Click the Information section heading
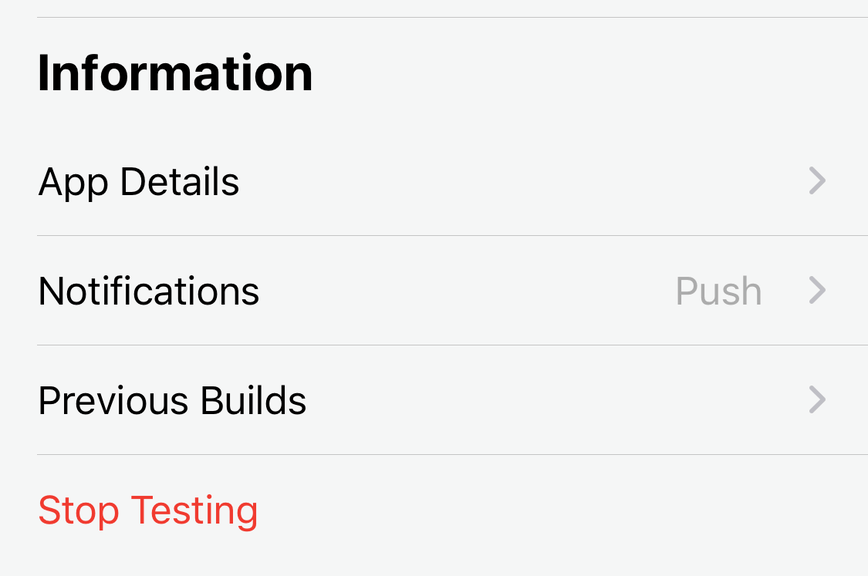The width and height of the screenshot is (868, 576). (175, 74)
